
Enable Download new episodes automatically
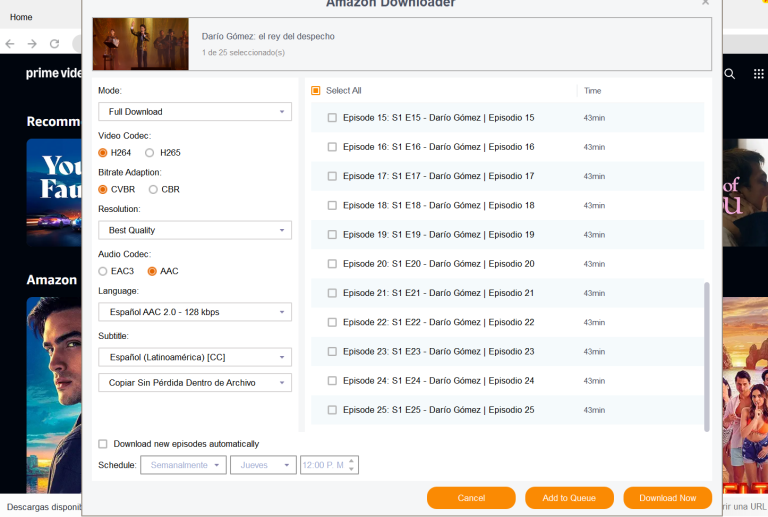point(103,444)
